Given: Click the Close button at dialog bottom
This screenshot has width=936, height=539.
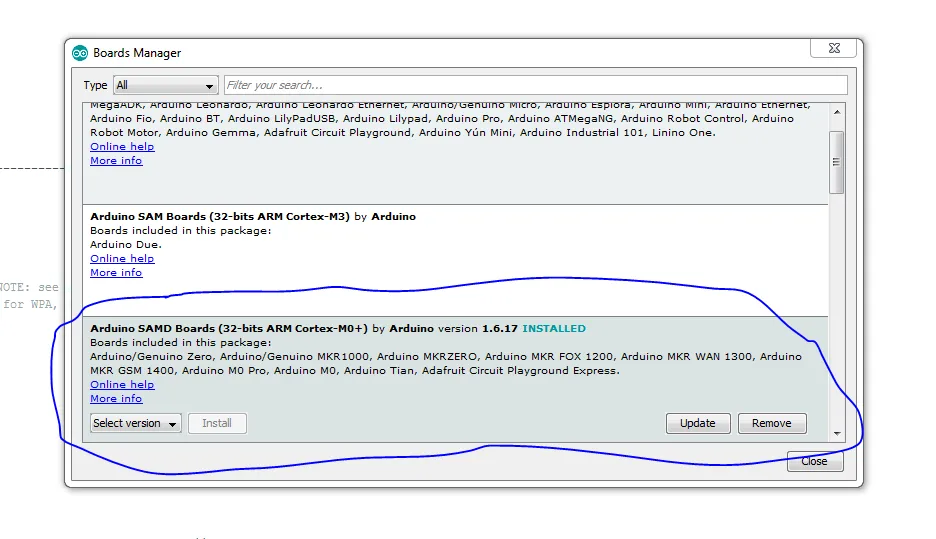Looking at the screenshot, I should tap(815, 461).
